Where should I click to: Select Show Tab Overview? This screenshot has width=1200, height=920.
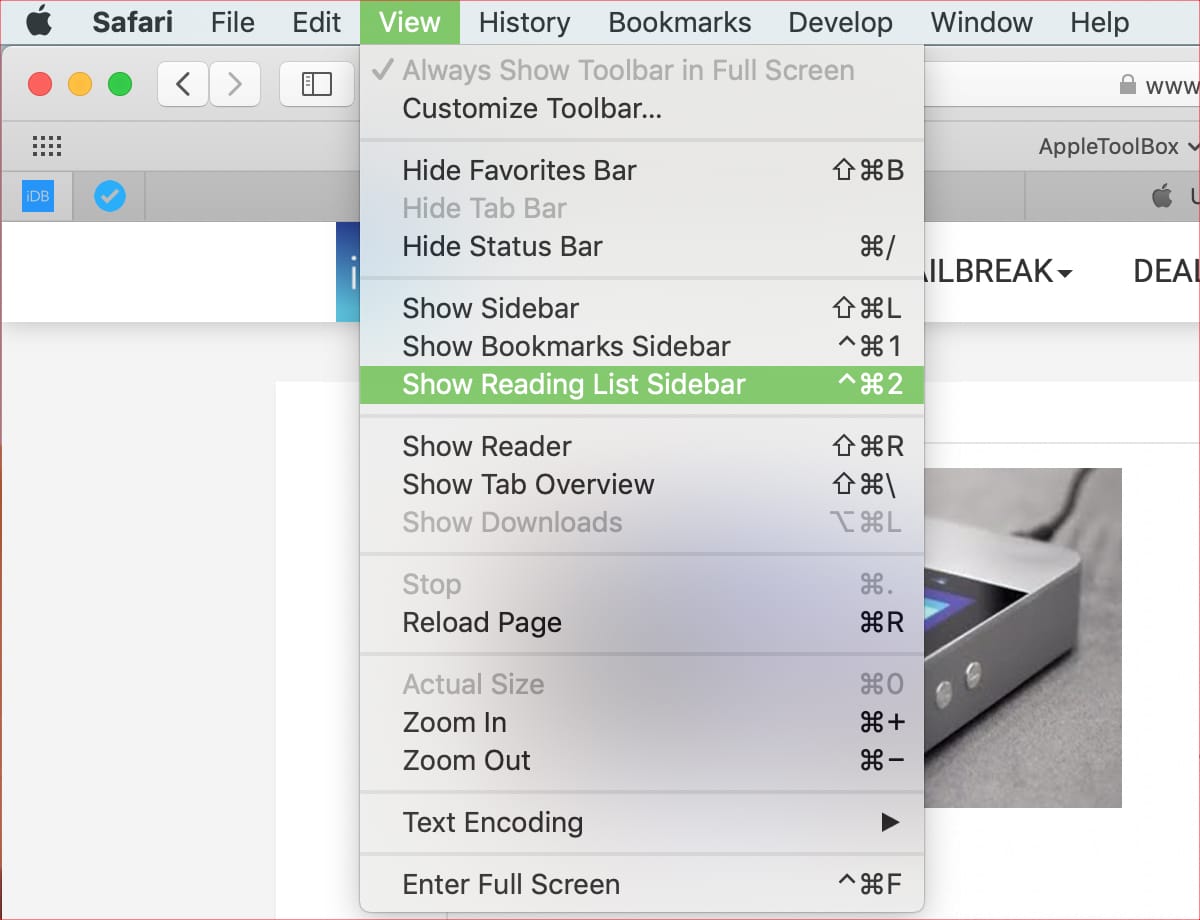[x=642, y=484]
